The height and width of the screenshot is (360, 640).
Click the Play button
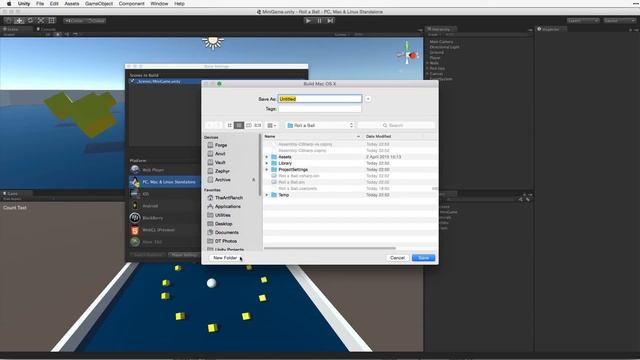[x=308, y=20]
